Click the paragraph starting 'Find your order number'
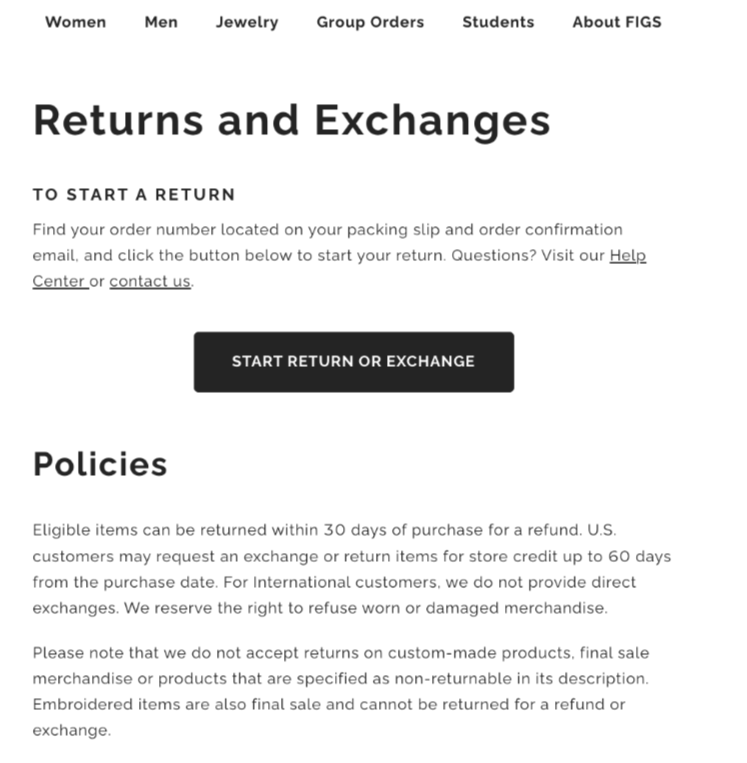 tap(339, 255)
